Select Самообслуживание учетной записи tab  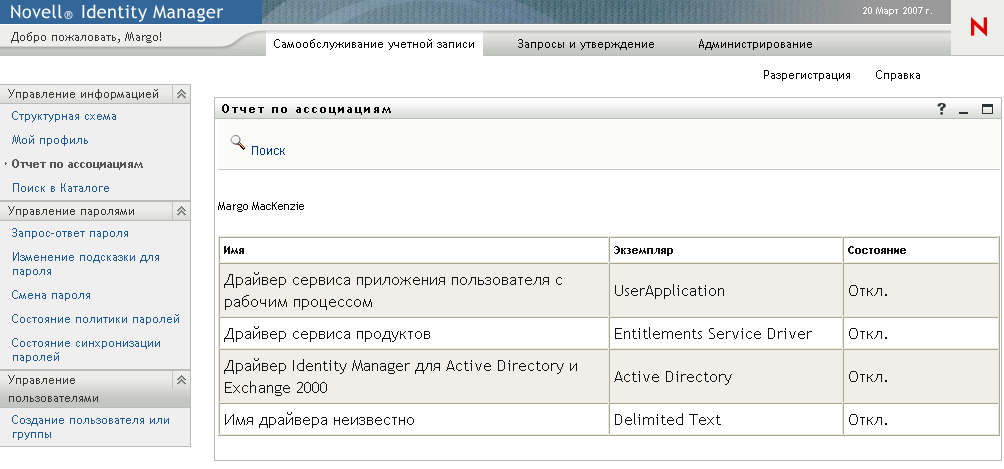375,44
